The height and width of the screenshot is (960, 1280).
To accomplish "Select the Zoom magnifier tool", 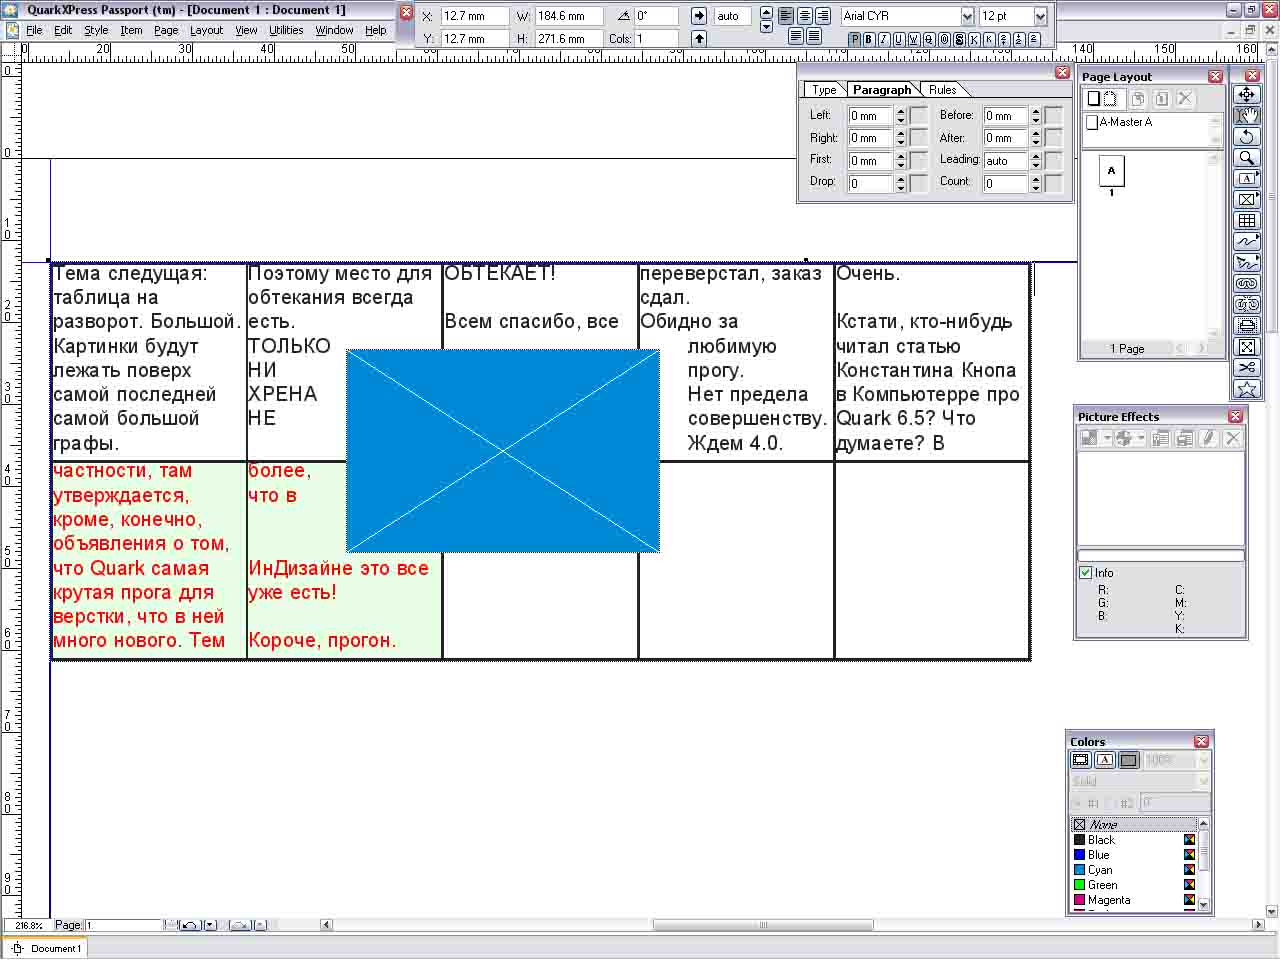I will point(1247,158).
